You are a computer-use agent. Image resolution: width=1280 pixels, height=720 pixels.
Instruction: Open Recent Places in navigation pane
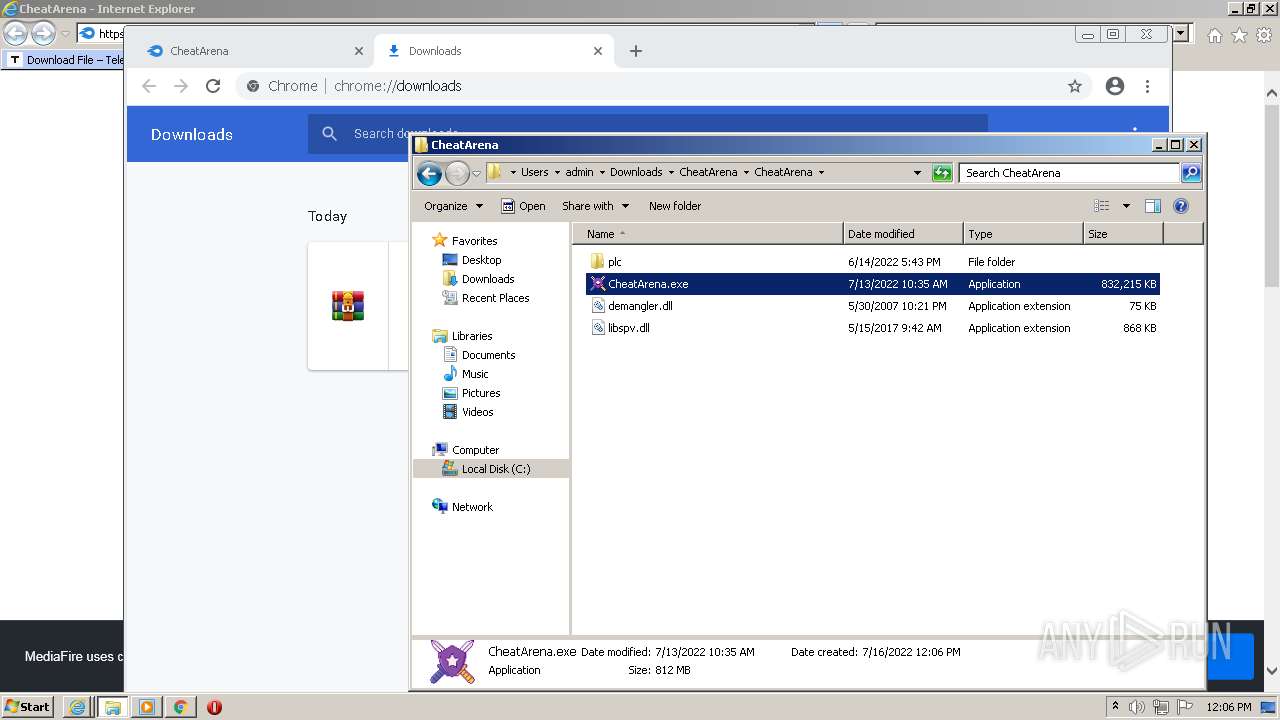tap(495, 298)
